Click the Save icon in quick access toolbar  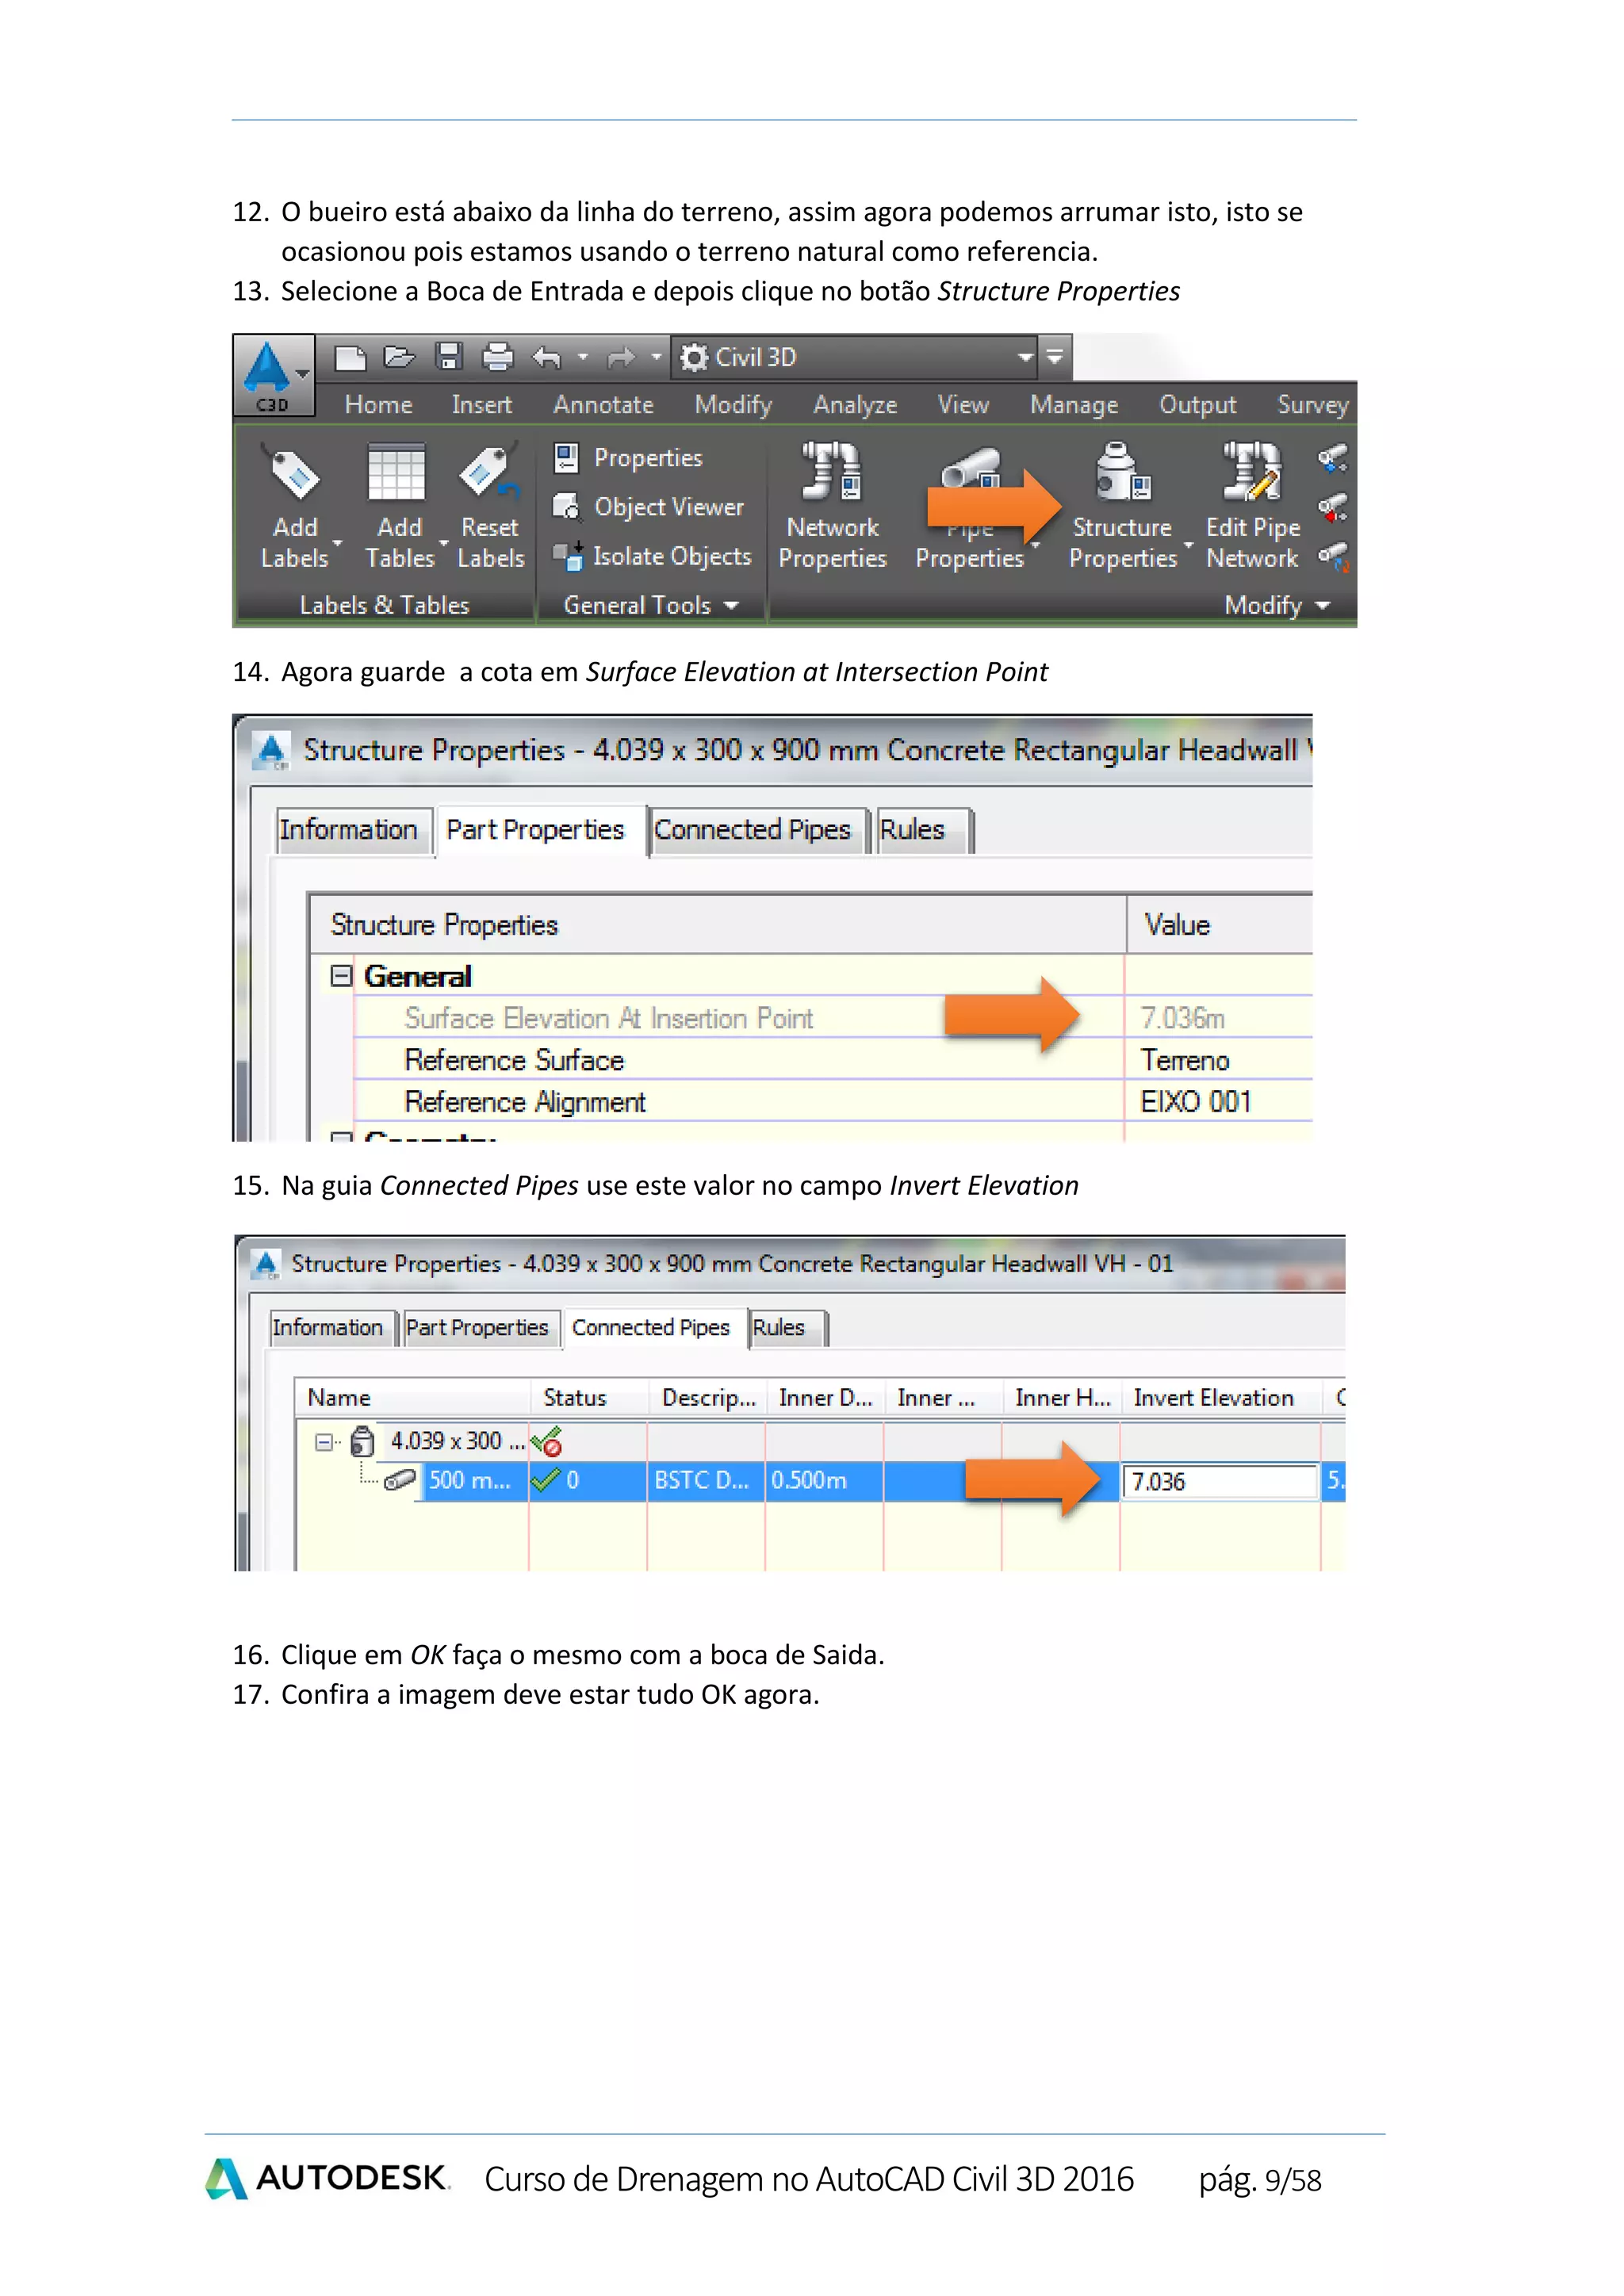pos(448,357)
